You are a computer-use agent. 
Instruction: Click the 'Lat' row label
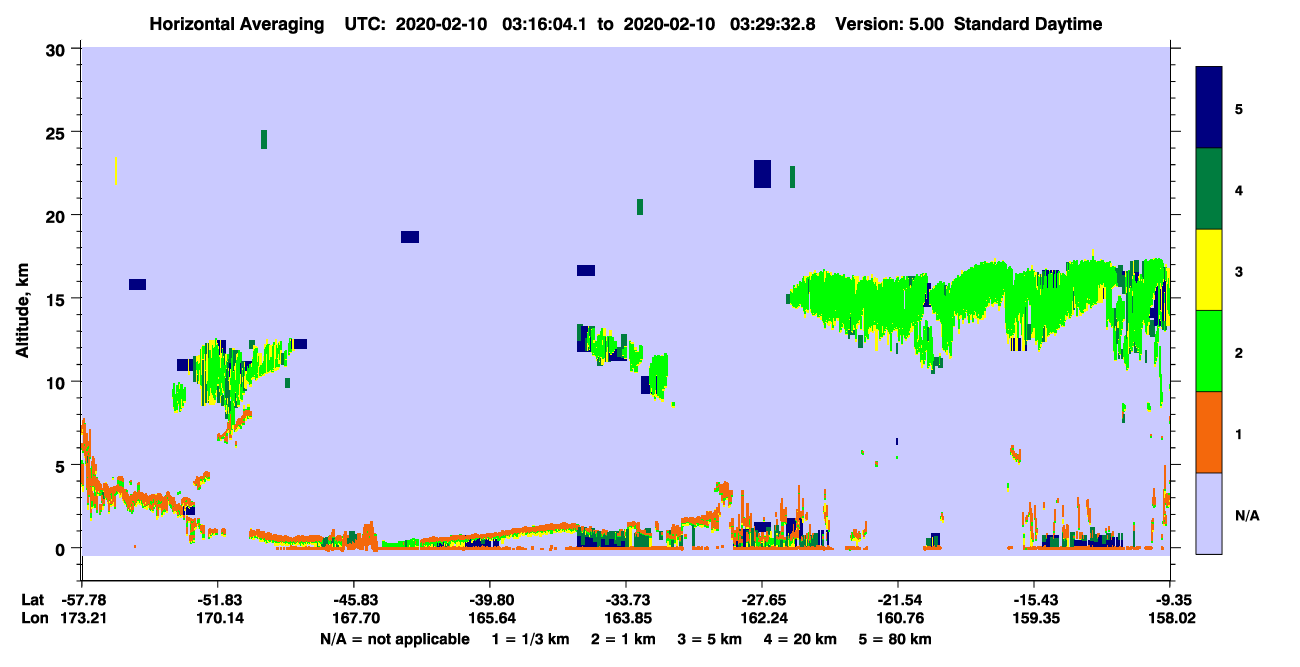click(32, 599)
